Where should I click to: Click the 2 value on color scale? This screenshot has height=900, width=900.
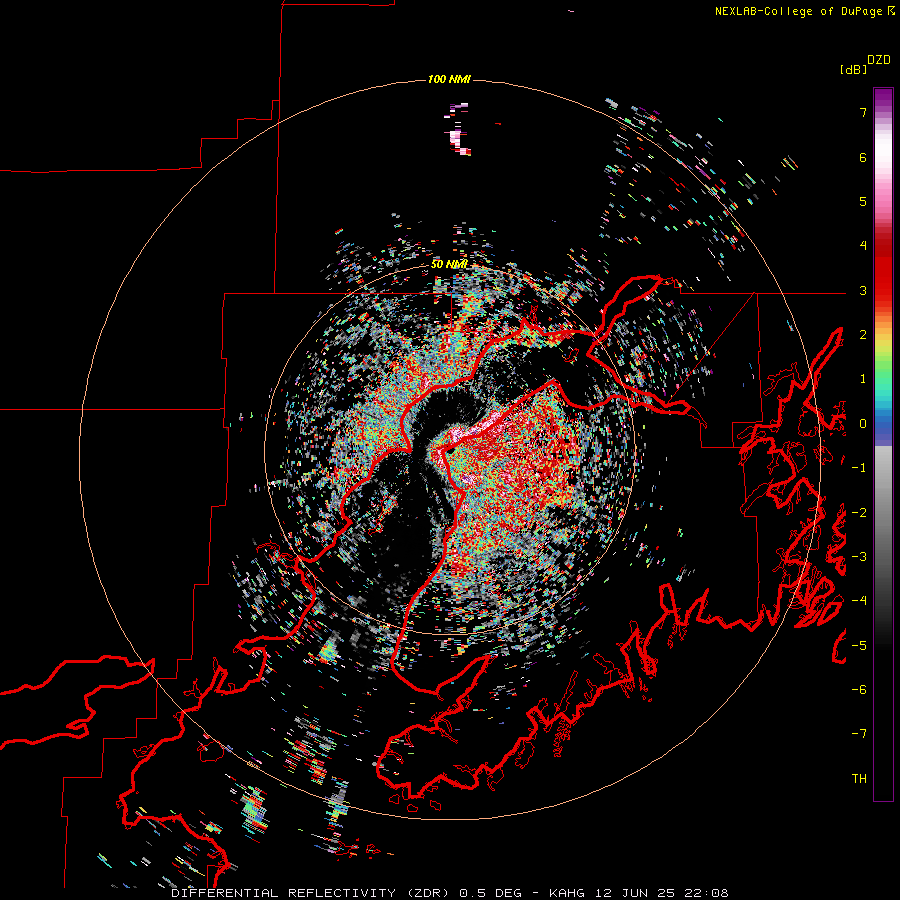pyautogui.click(x=863, y=335)
